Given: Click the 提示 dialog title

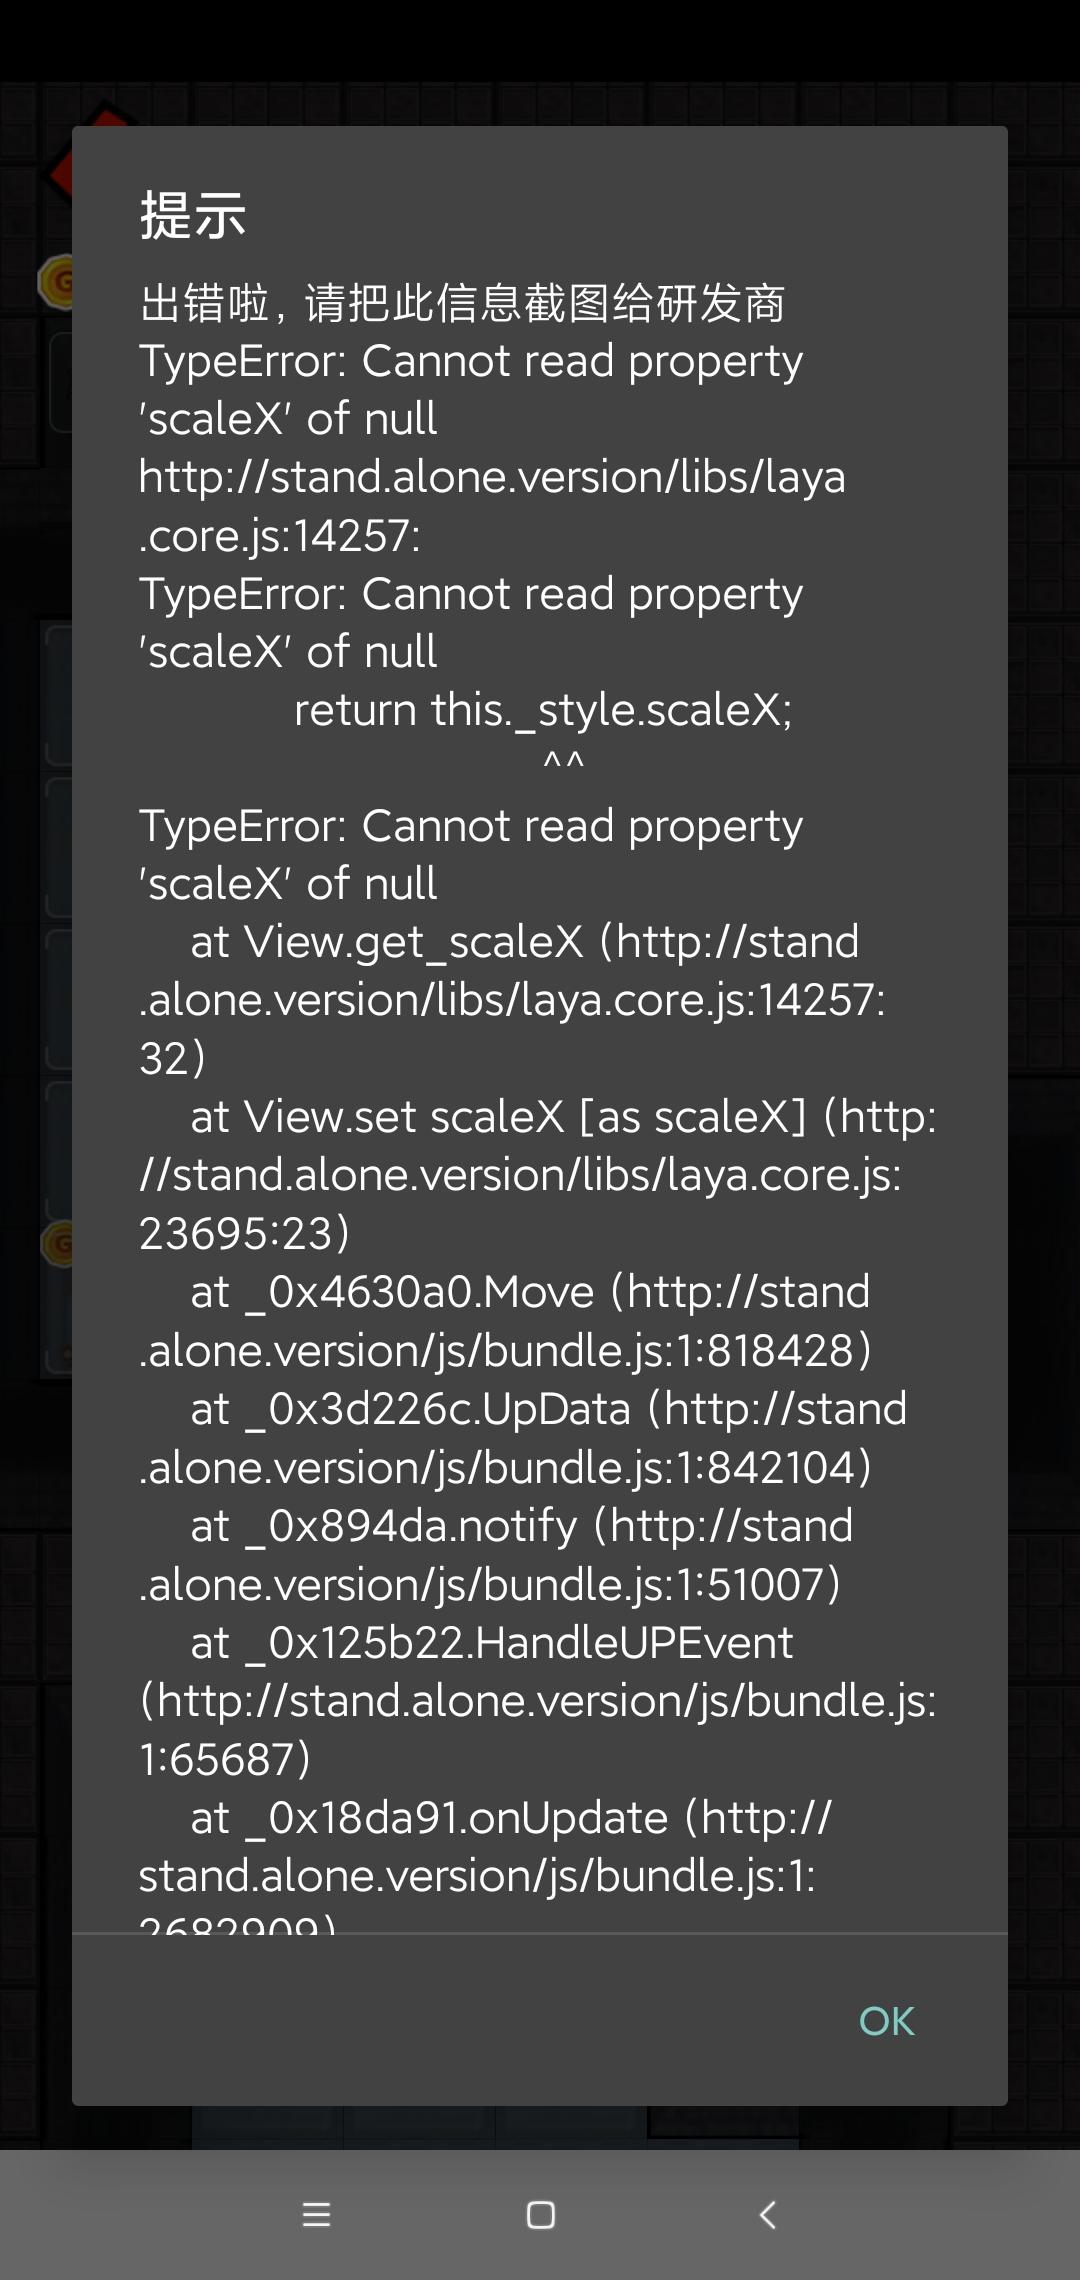Looking at the screenshot, I should coord(193,215).
